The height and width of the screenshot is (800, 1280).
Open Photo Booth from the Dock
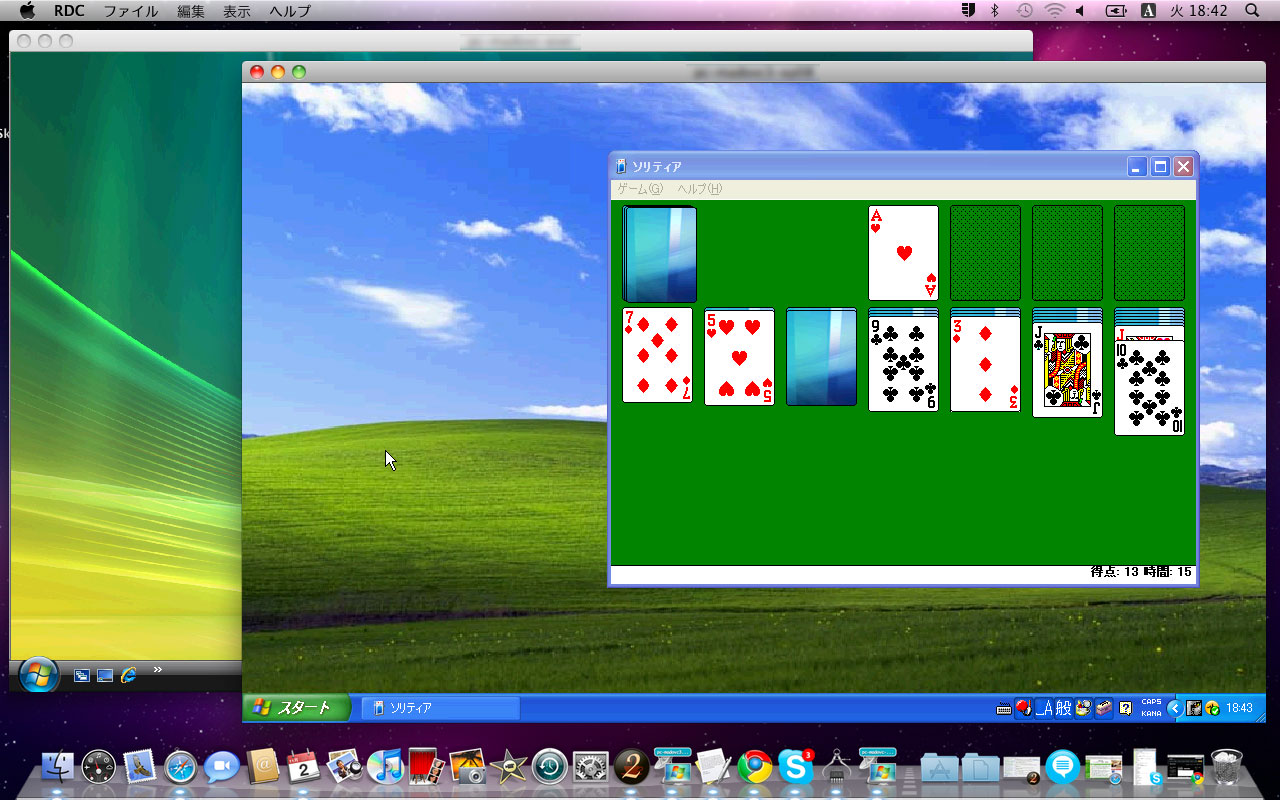coord(426,767)
